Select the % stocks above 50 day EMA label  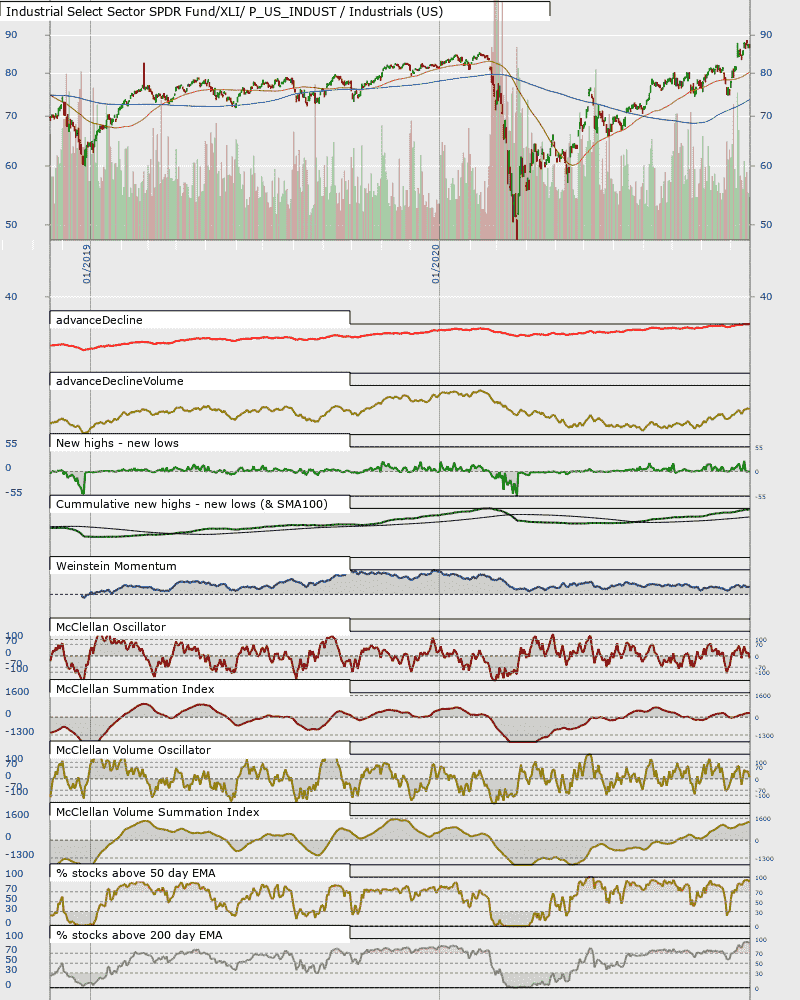click(136, 874)
